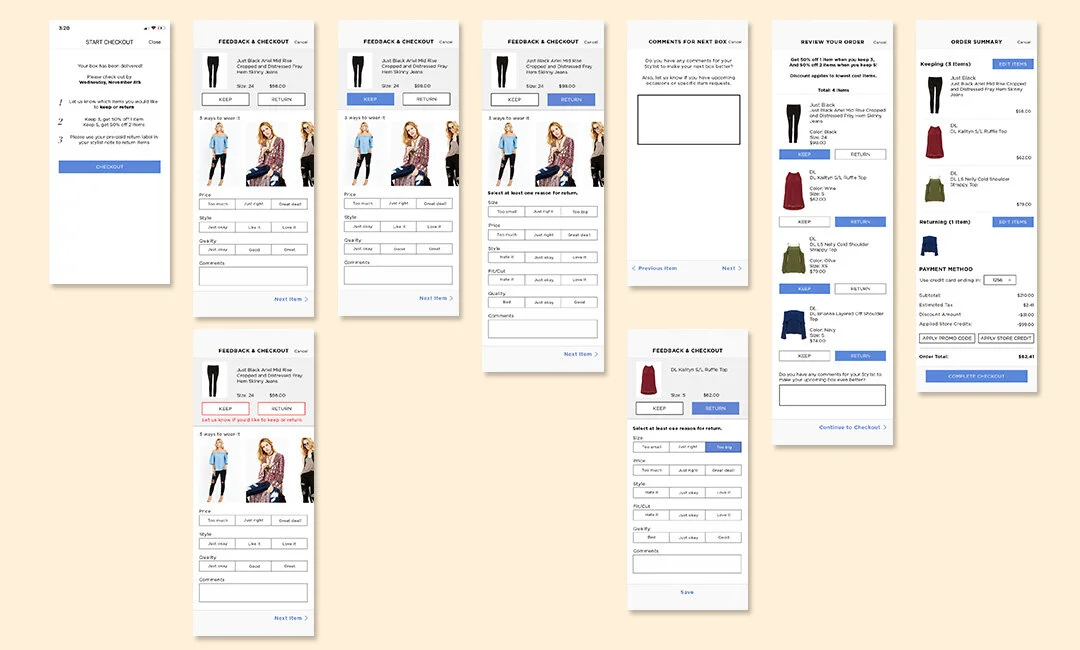Click Next on Comments For Next Box screen
Viewport: 1080px width, 650px height.
731,268
